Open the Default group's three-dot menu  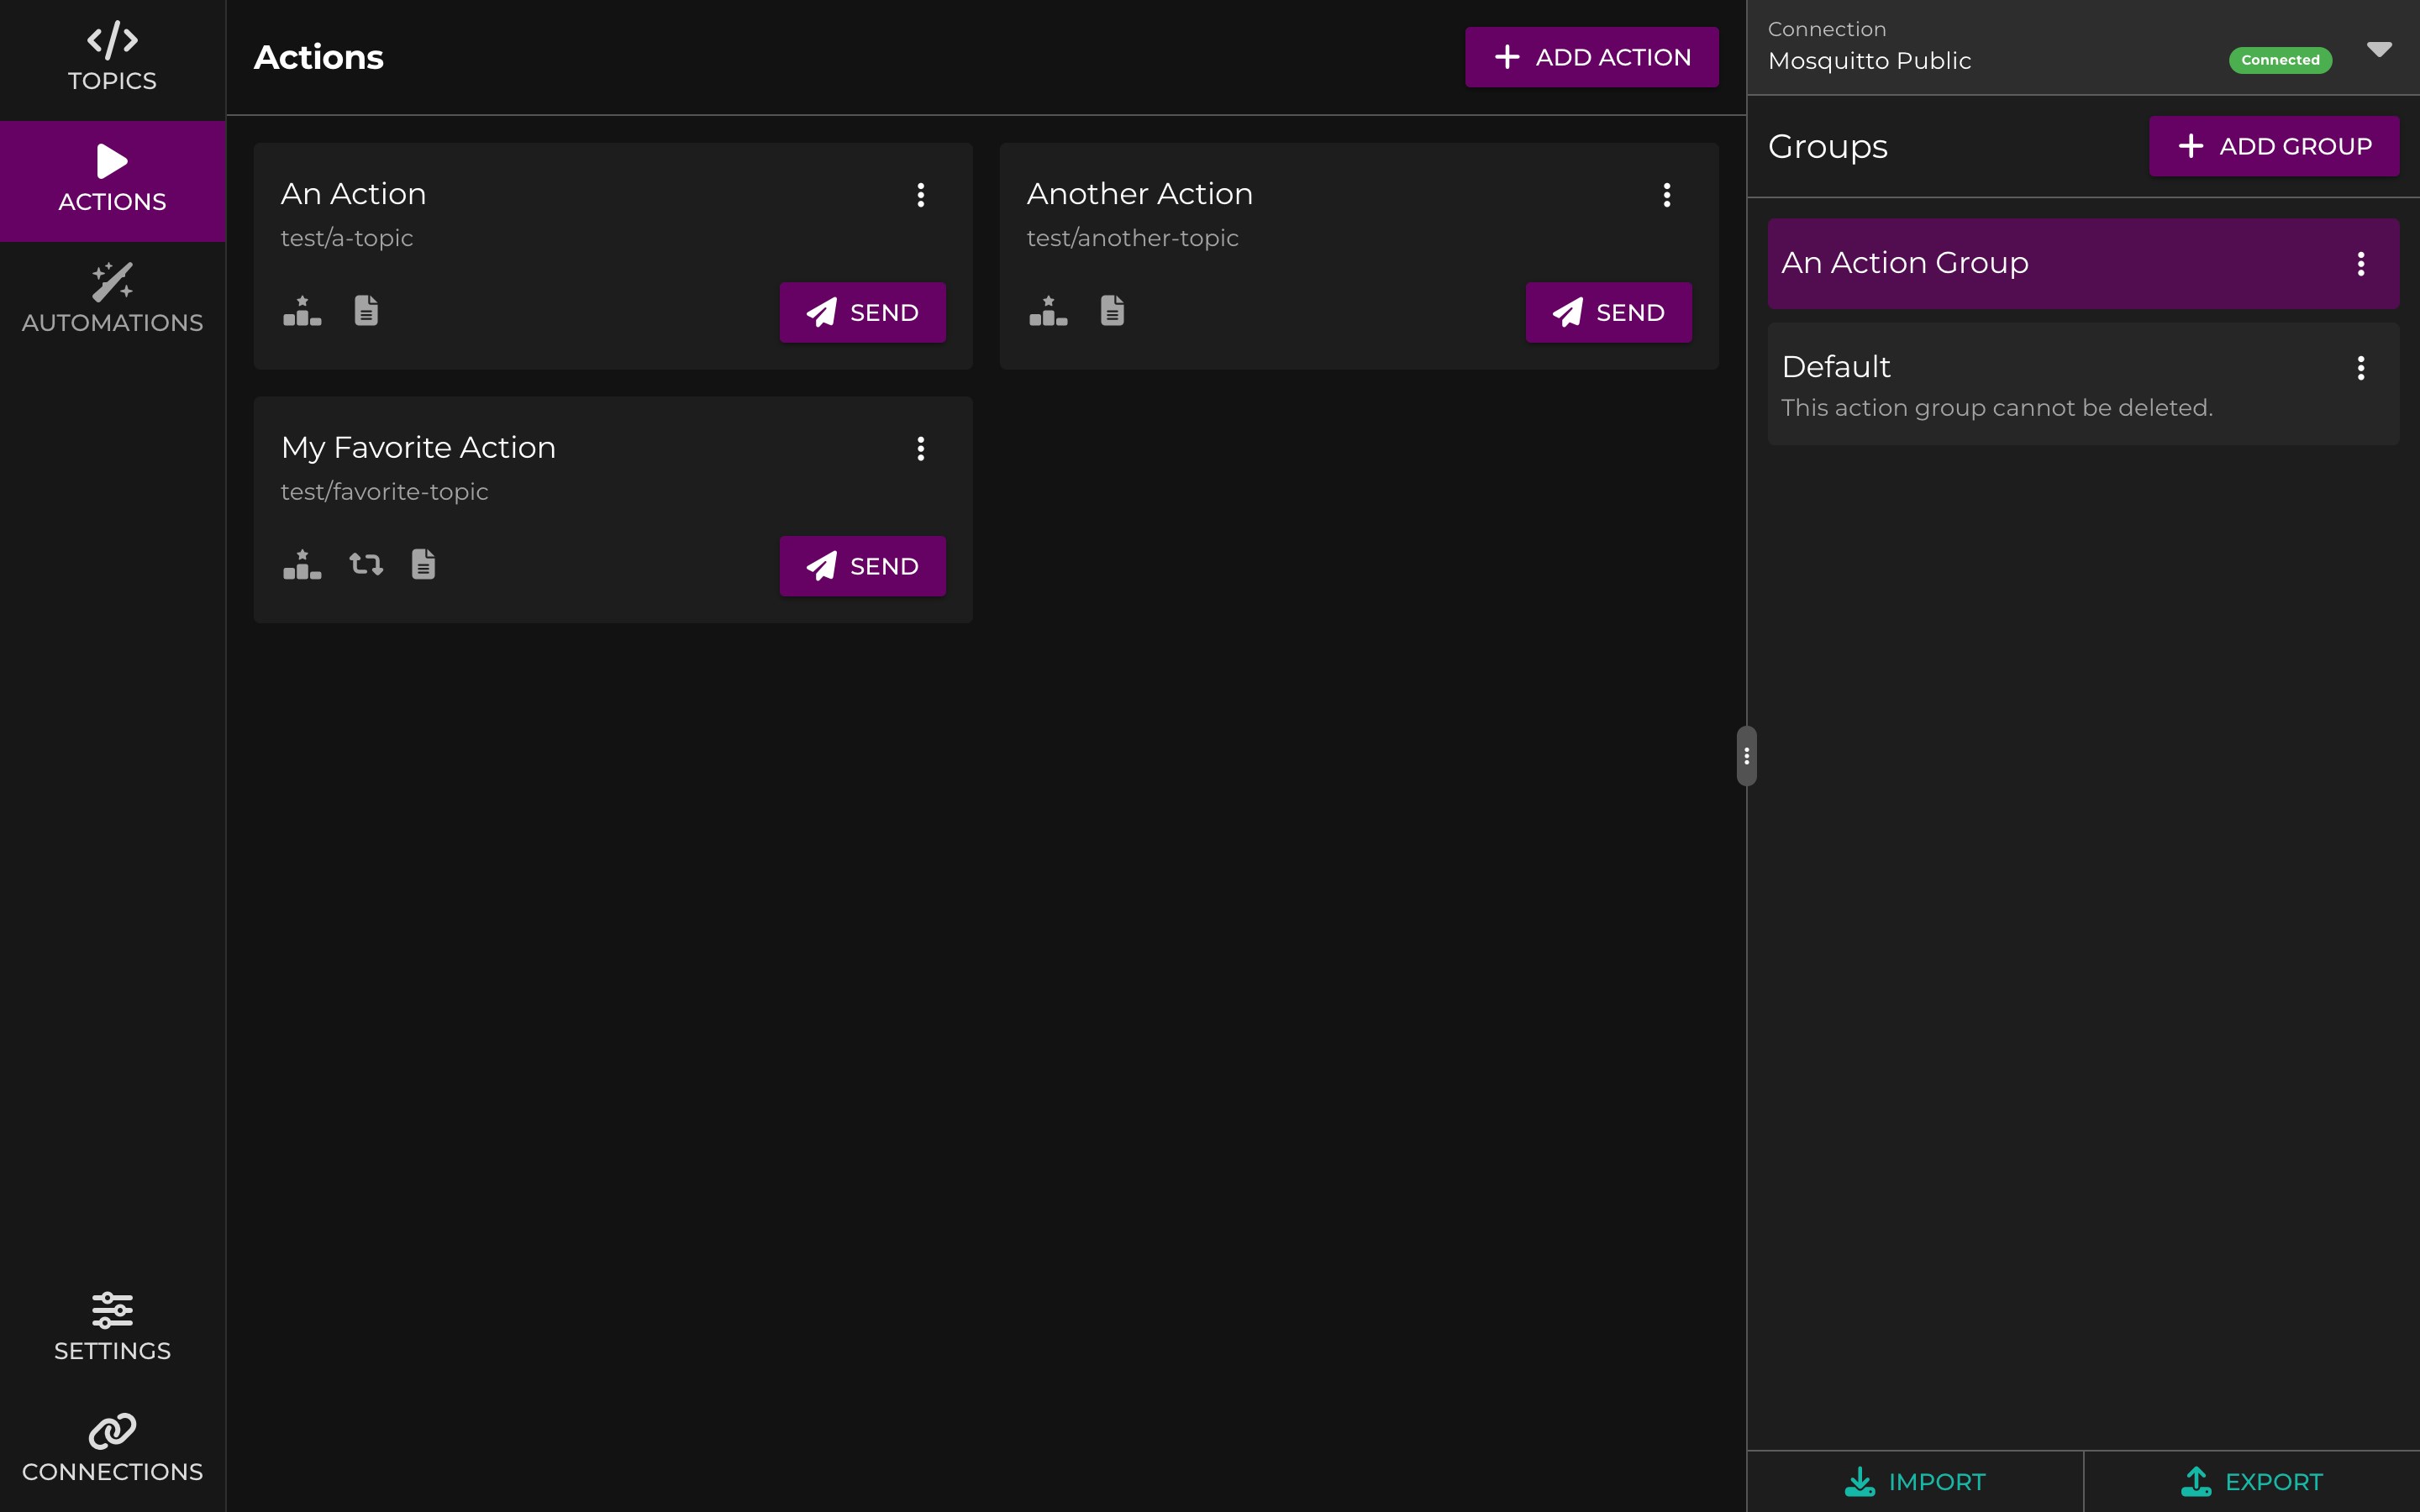point(2360,368)
